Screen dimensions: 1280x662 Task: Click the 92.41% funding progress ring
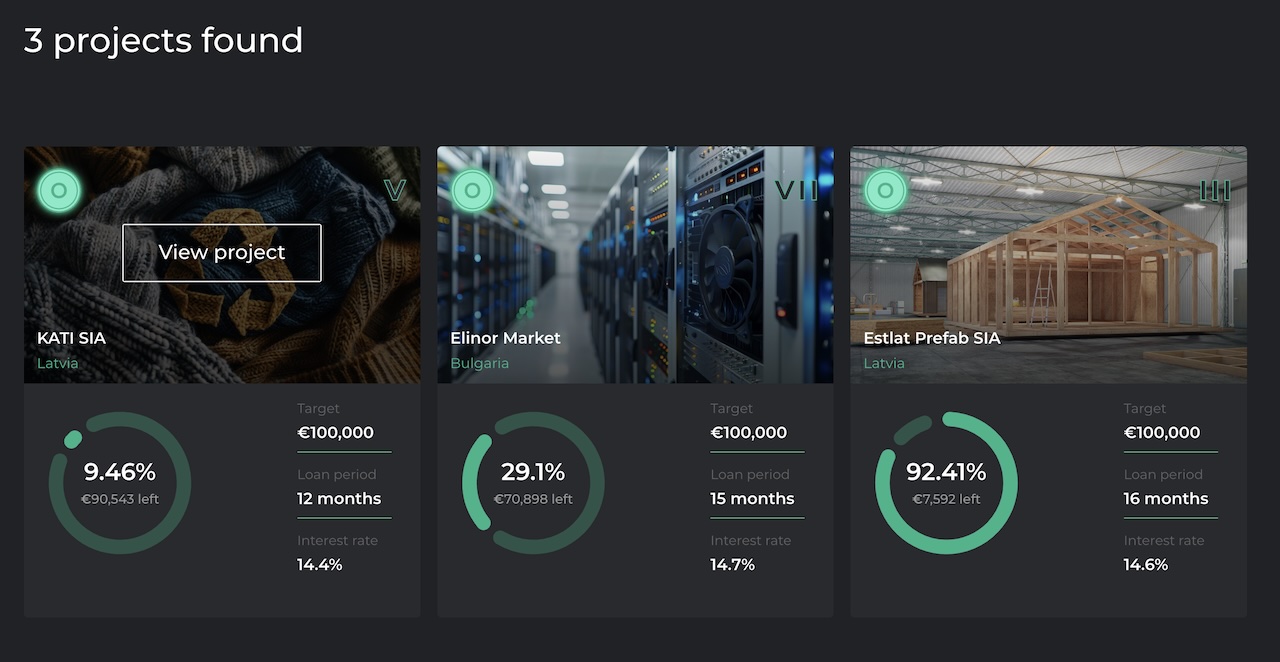pos(946,482)
